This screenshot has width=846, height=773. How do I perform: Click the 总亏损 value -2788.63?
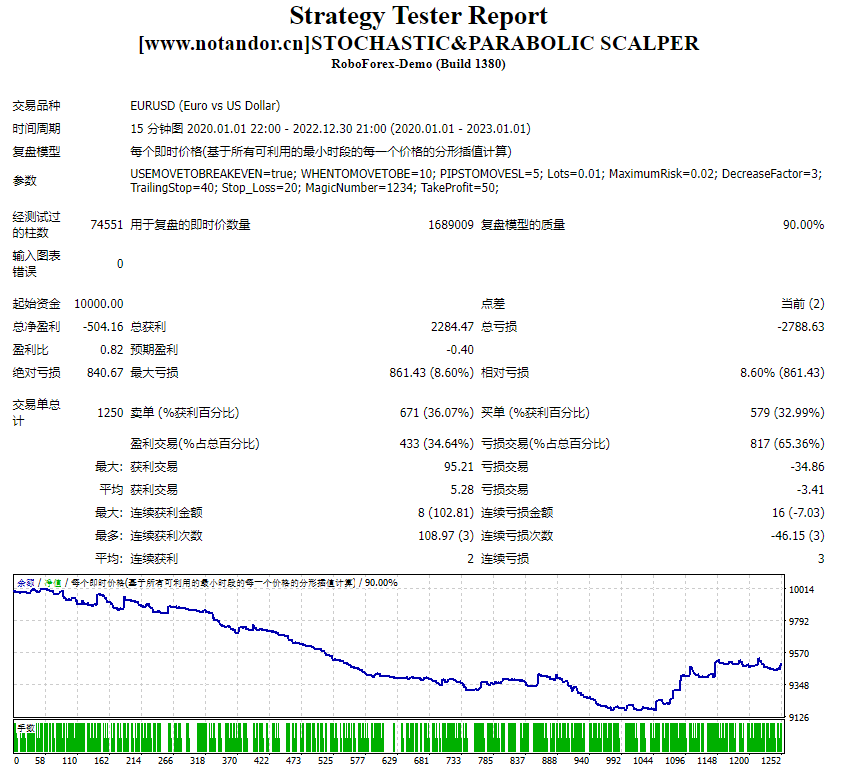point(801,327)
